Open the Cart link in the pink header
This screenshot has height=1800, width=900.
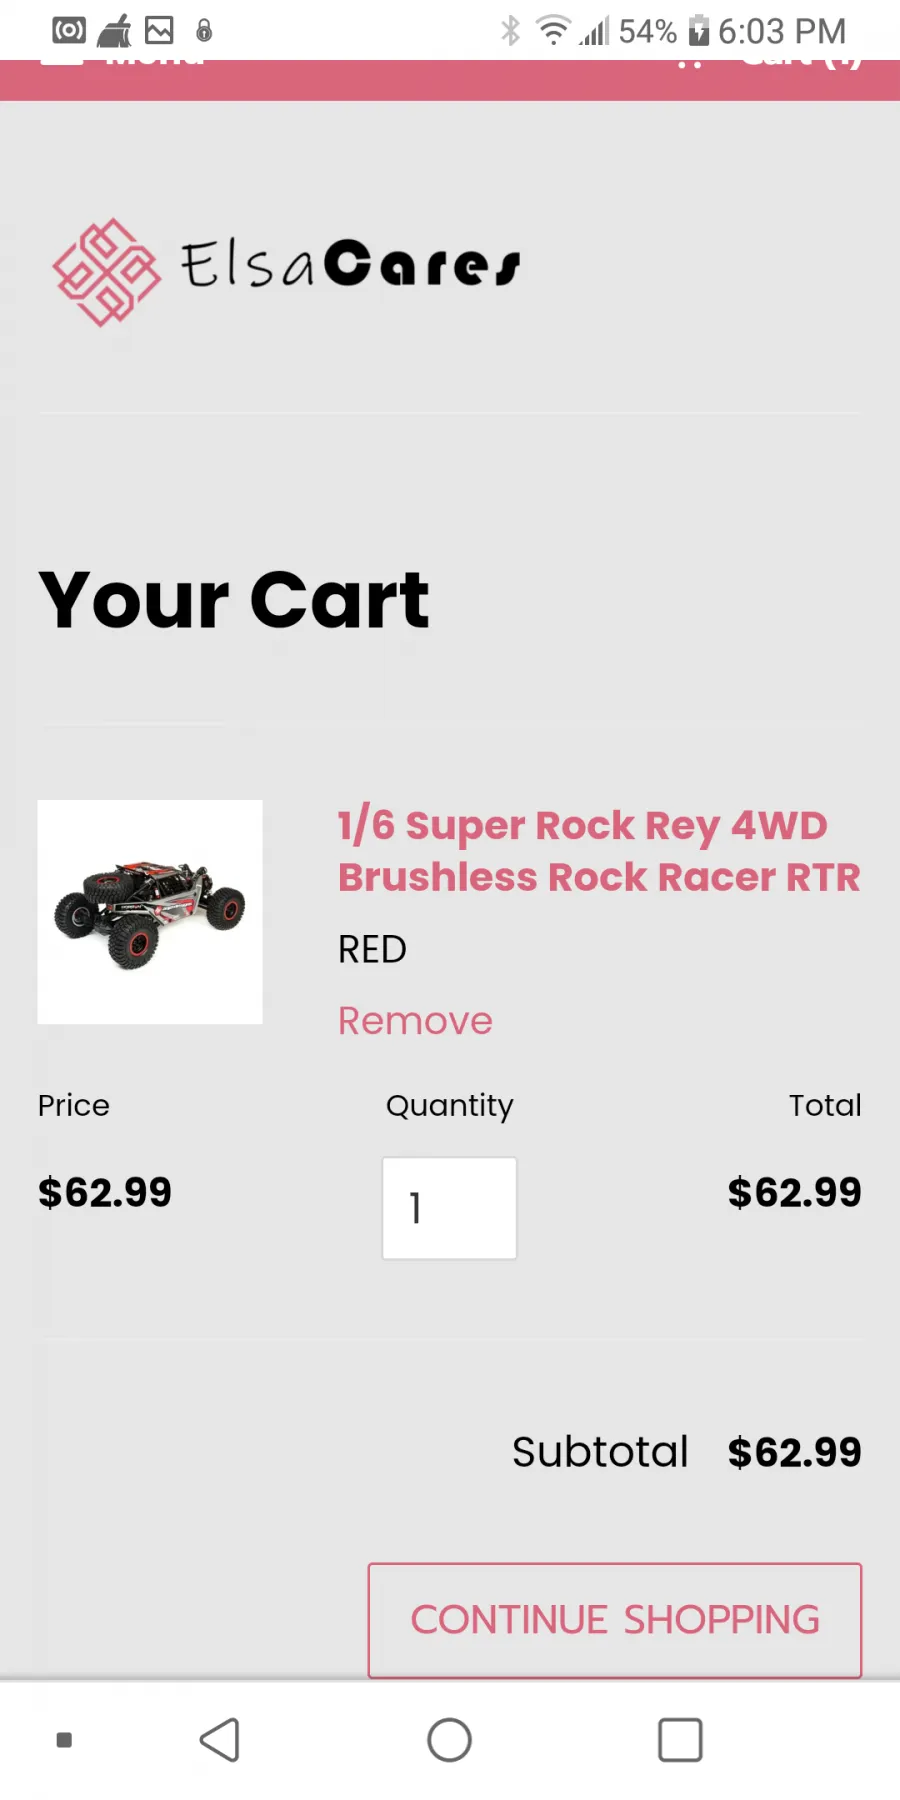tap(800, 62)
